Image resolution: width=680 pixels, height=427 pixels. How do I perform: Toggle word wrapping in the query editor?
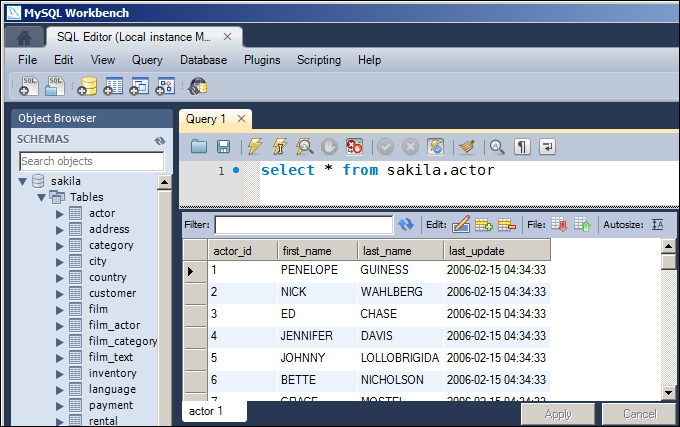coord(546,147)
